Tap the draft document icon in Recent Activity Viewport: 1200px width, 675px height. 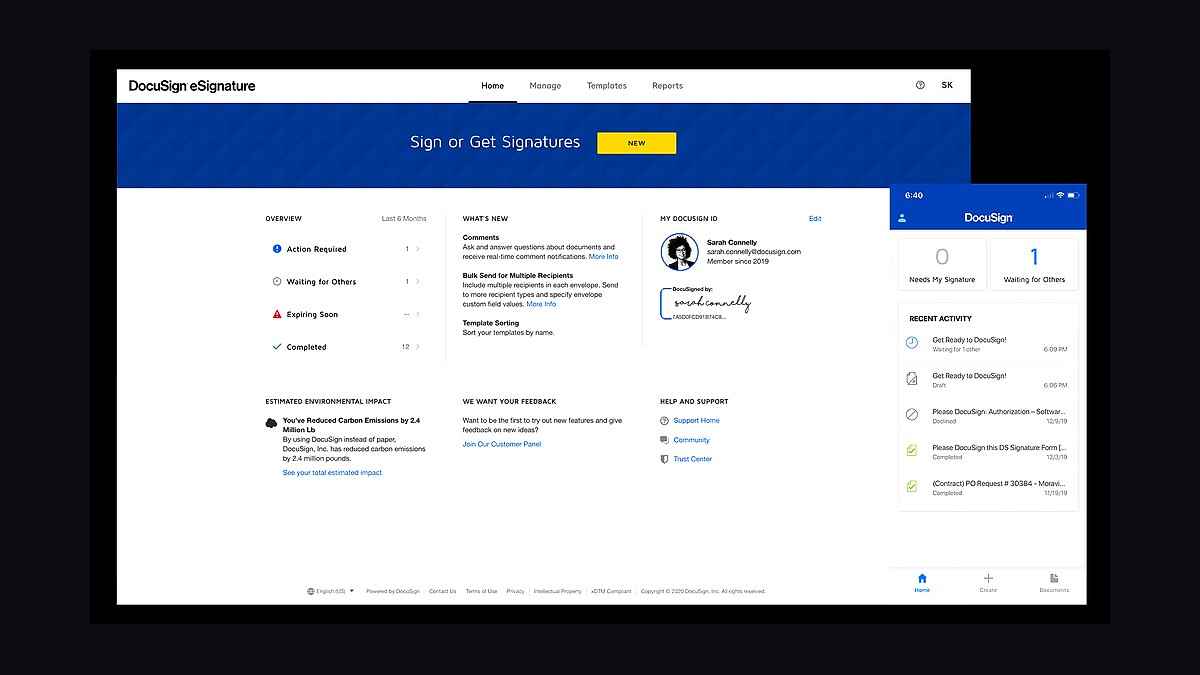coord(912,379)
